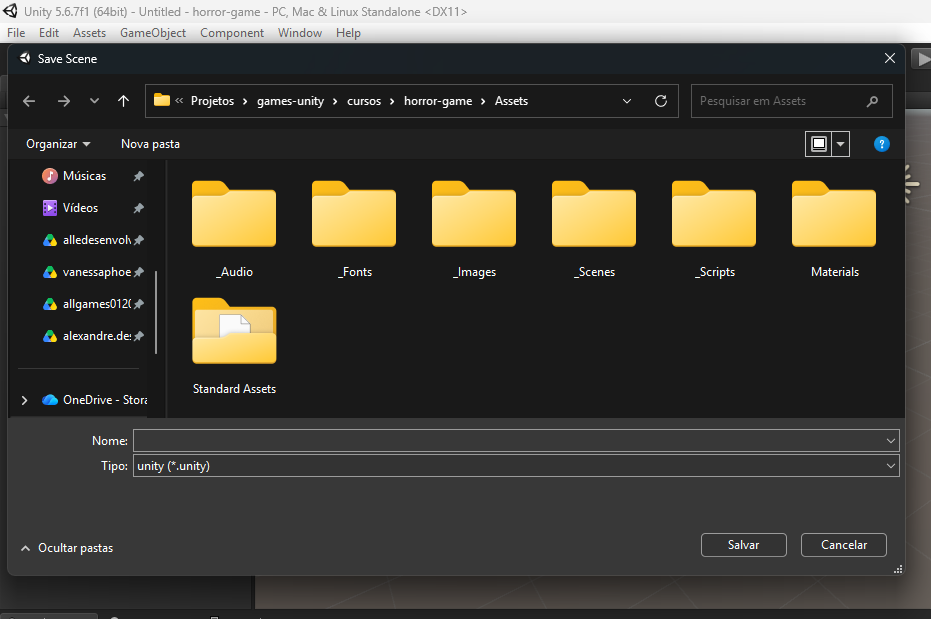Click the sidebar vertical scrollbar

click(156, 312)
